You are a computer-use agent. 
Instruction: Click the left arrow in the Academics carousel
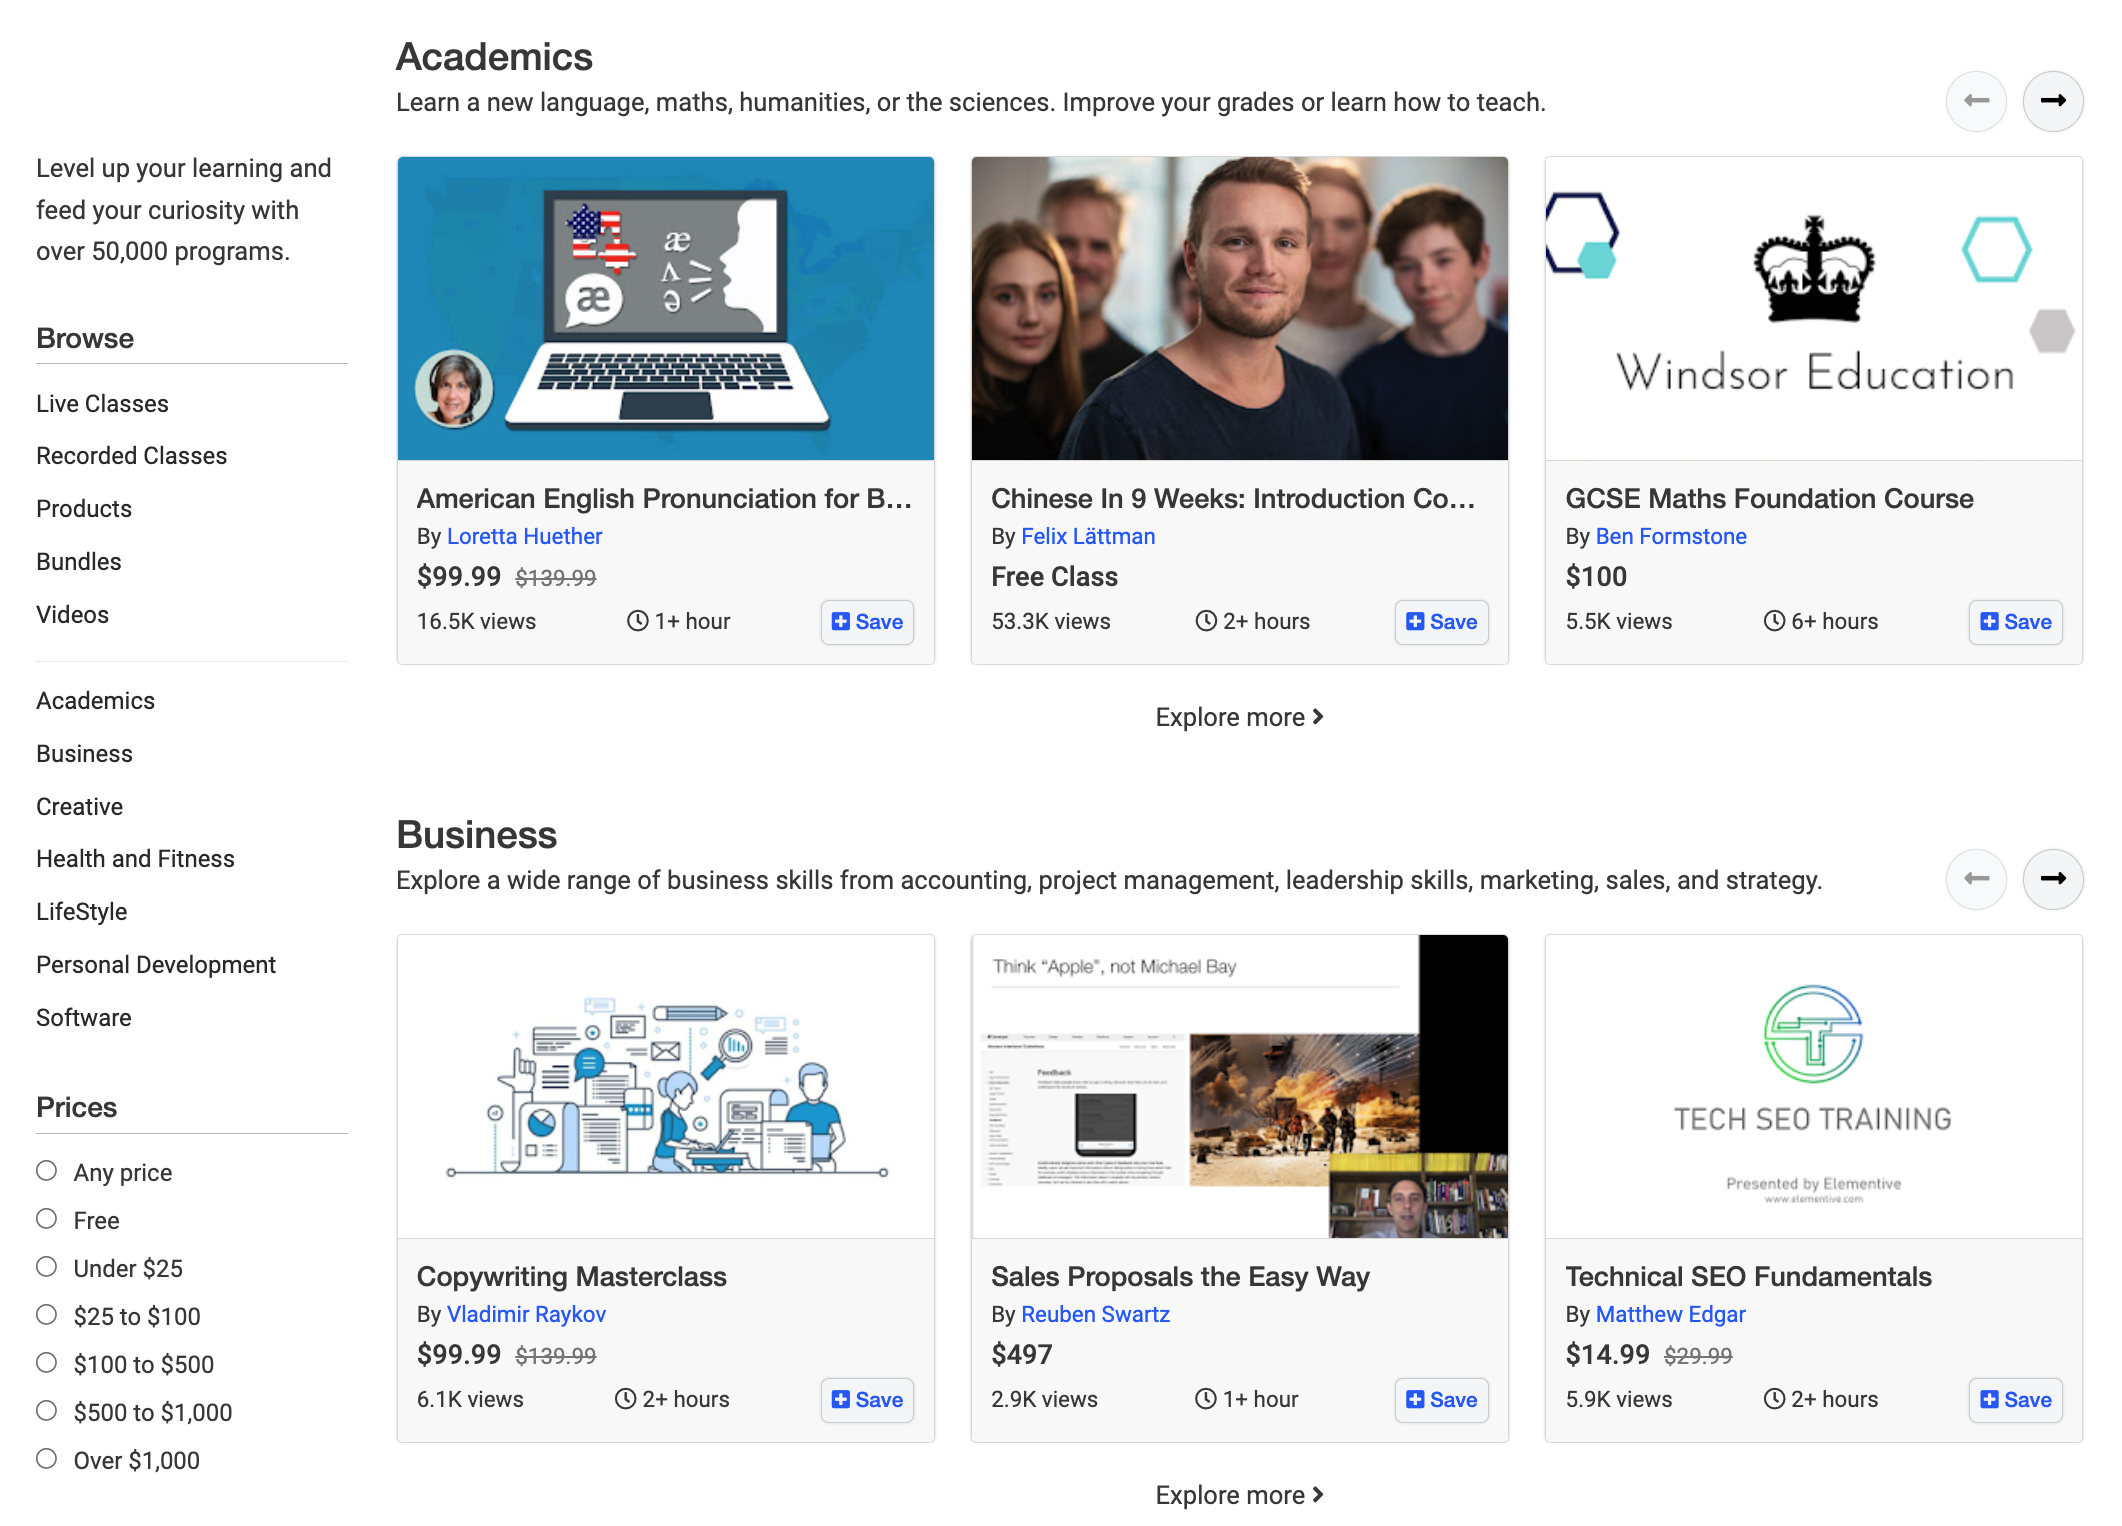click(1976, 101)
